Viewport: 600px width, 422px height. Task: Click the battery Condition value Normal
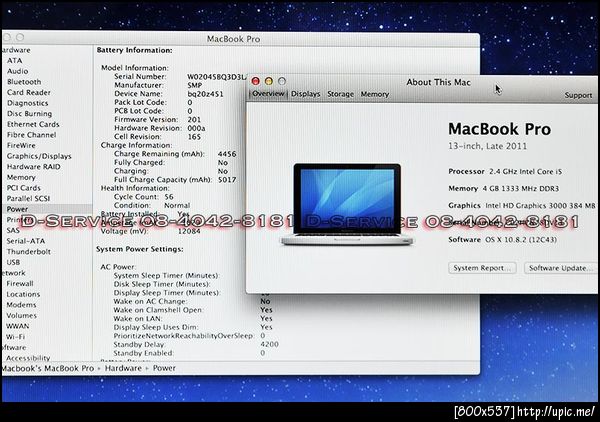[x=177, y=205]
